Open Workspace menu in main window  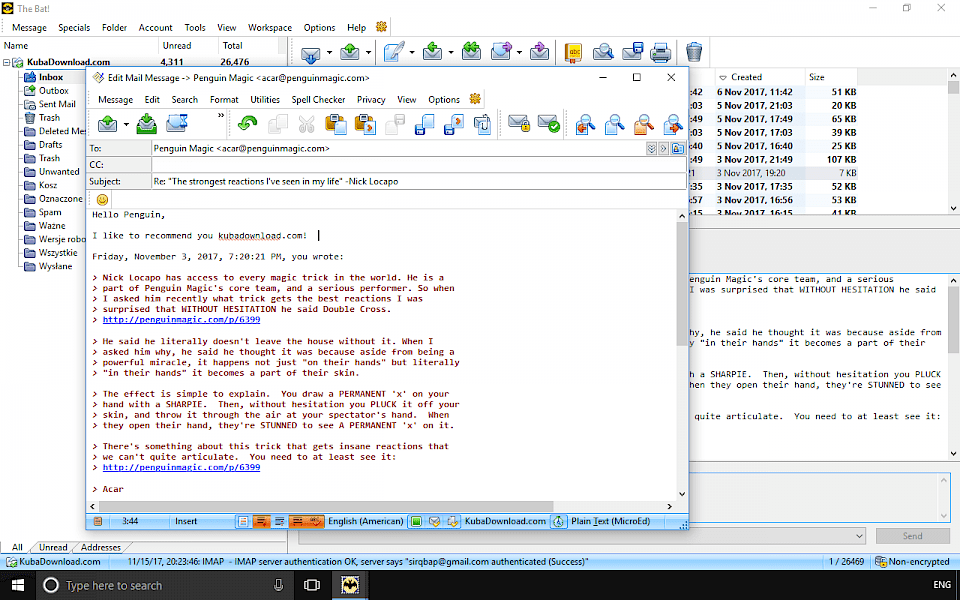coord(270,28)
